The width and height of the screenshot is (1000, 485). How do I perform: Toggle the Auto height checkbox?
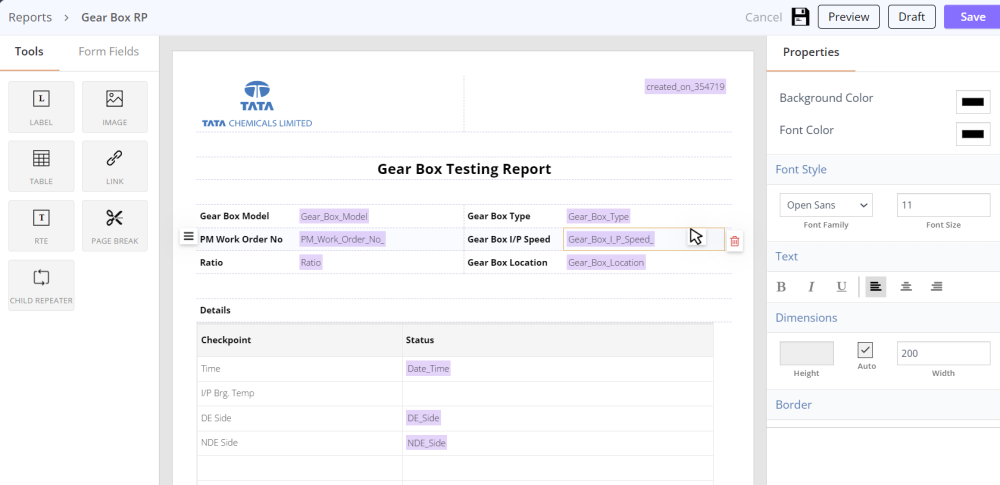[x=865, y=350]
